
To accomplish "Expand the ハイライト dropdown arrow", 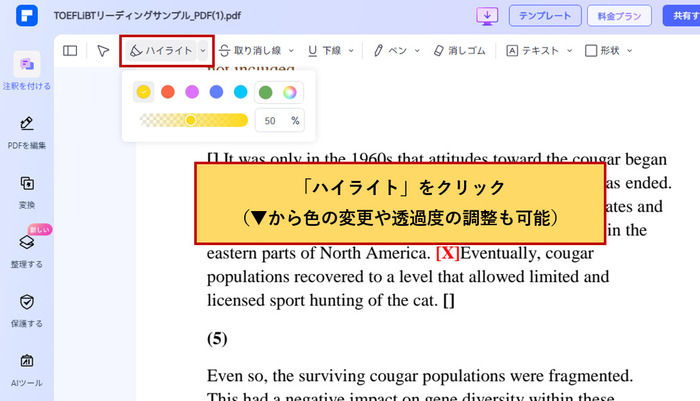I will click(x=203, y=50).
